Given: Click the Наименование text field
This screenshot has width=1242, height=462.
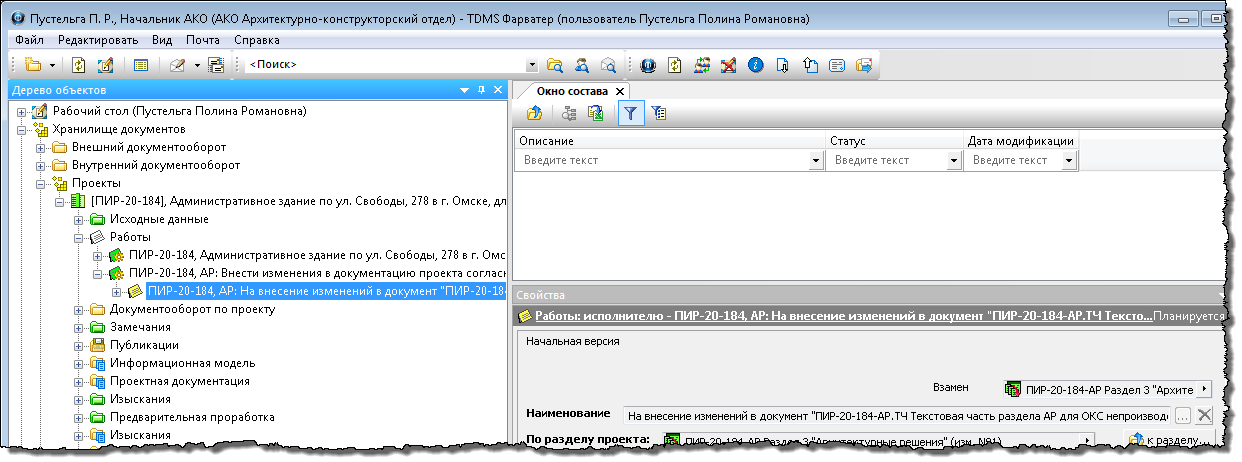Looking at the screenshot, I should tap(895, 415).
